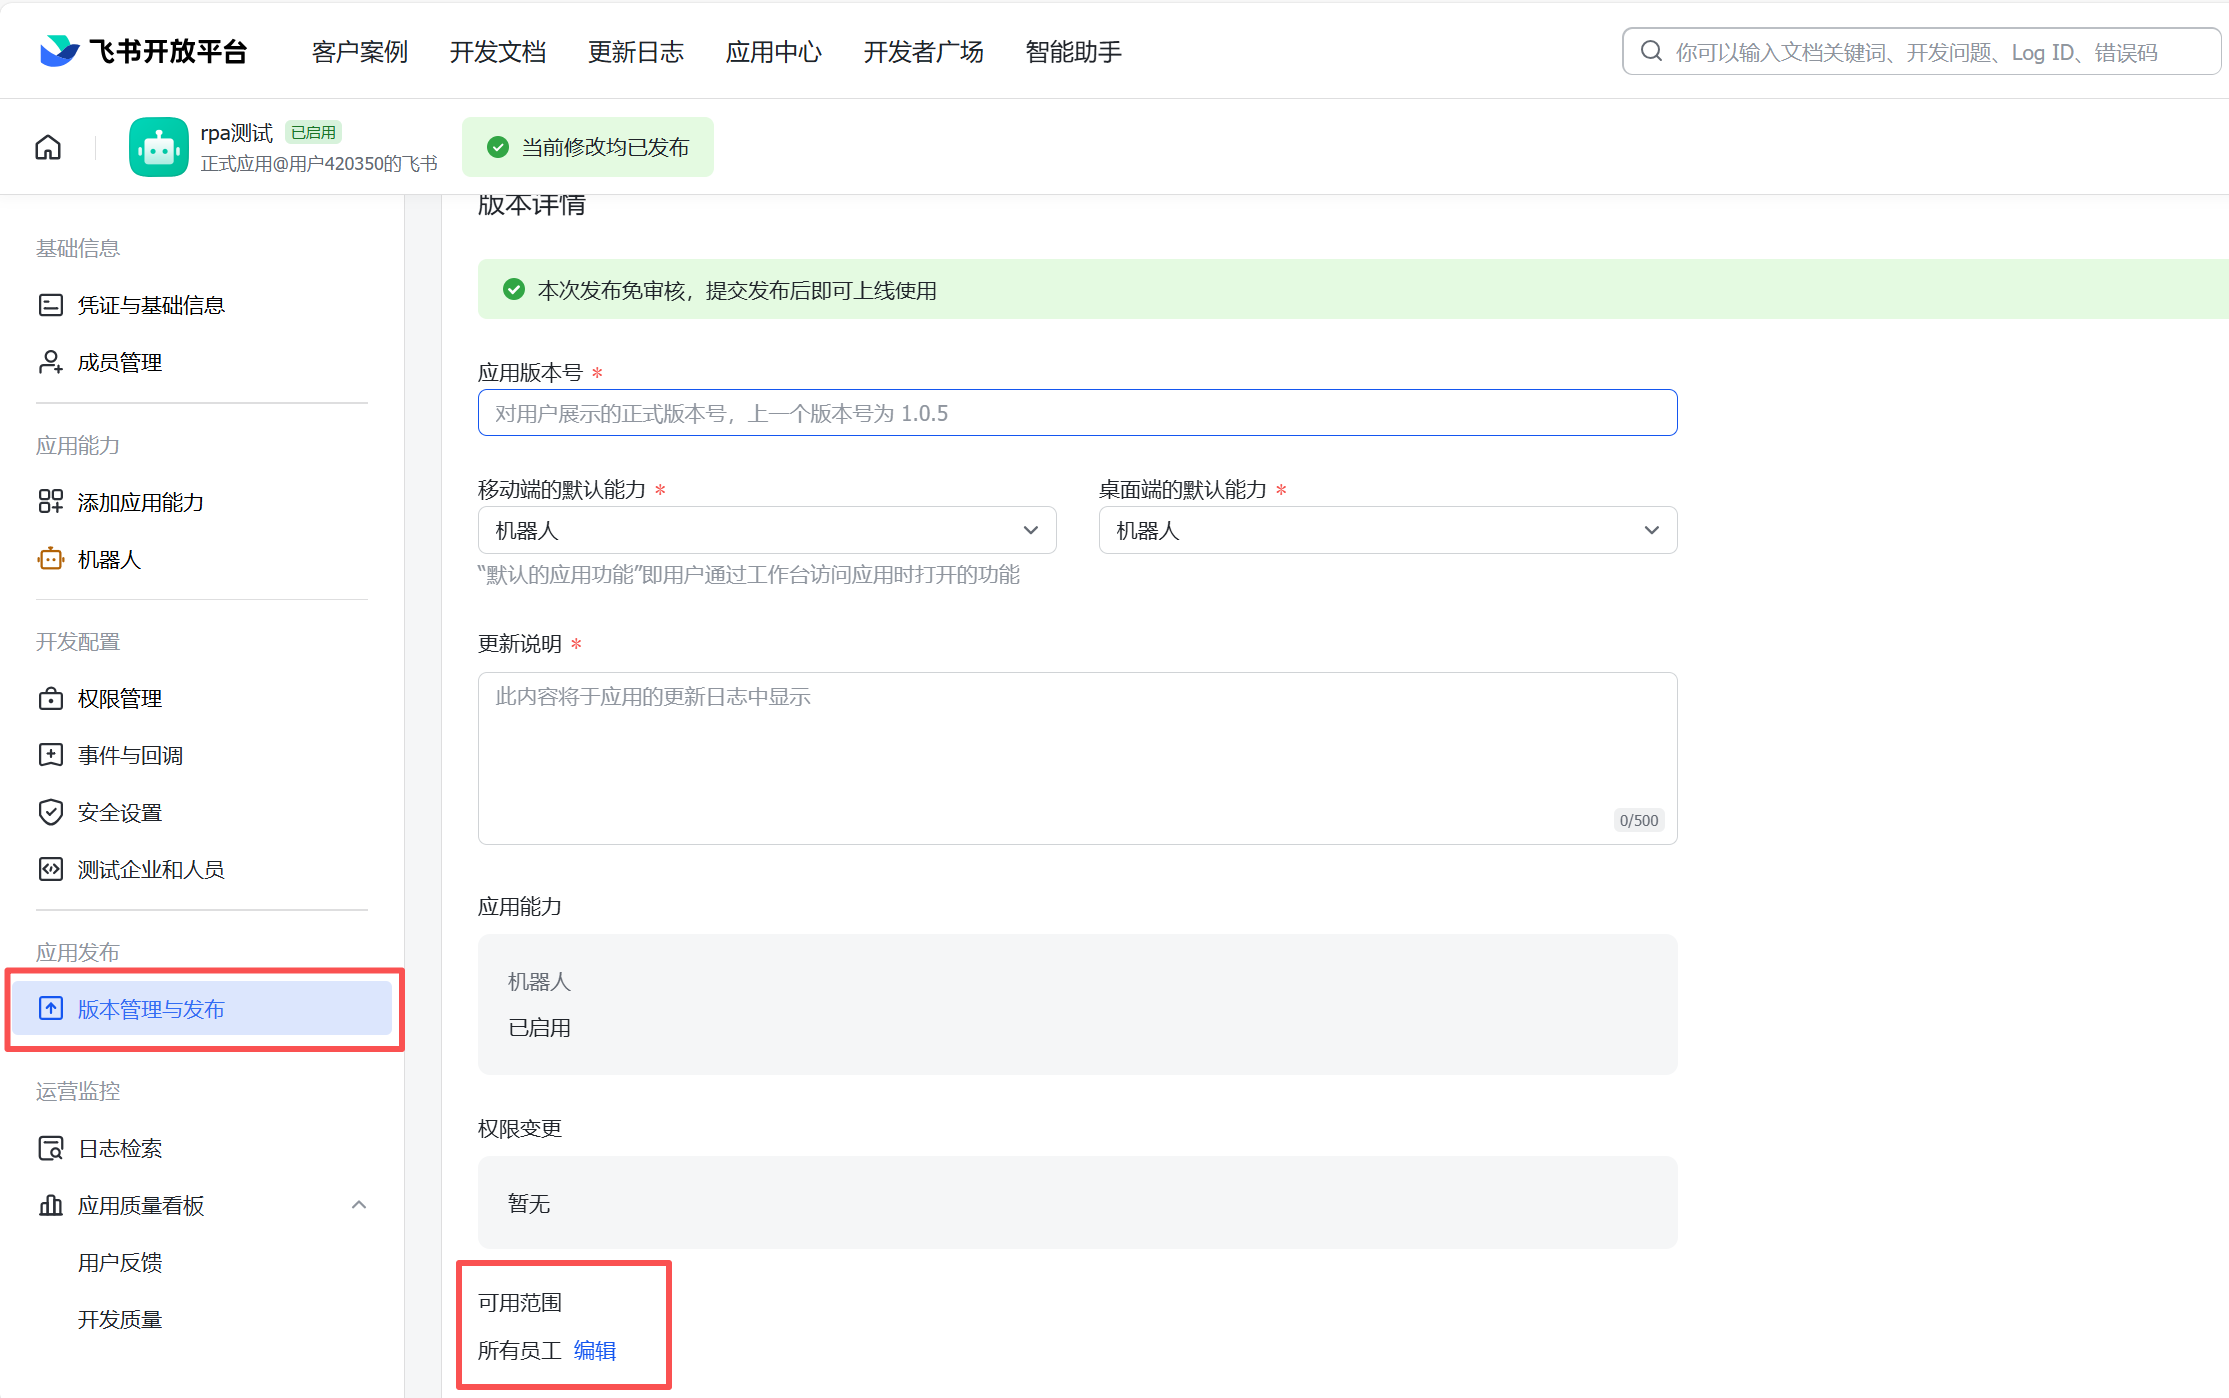
Task: Collapse the 应用质量看板 section
Action: click(x=359, y=1205)
